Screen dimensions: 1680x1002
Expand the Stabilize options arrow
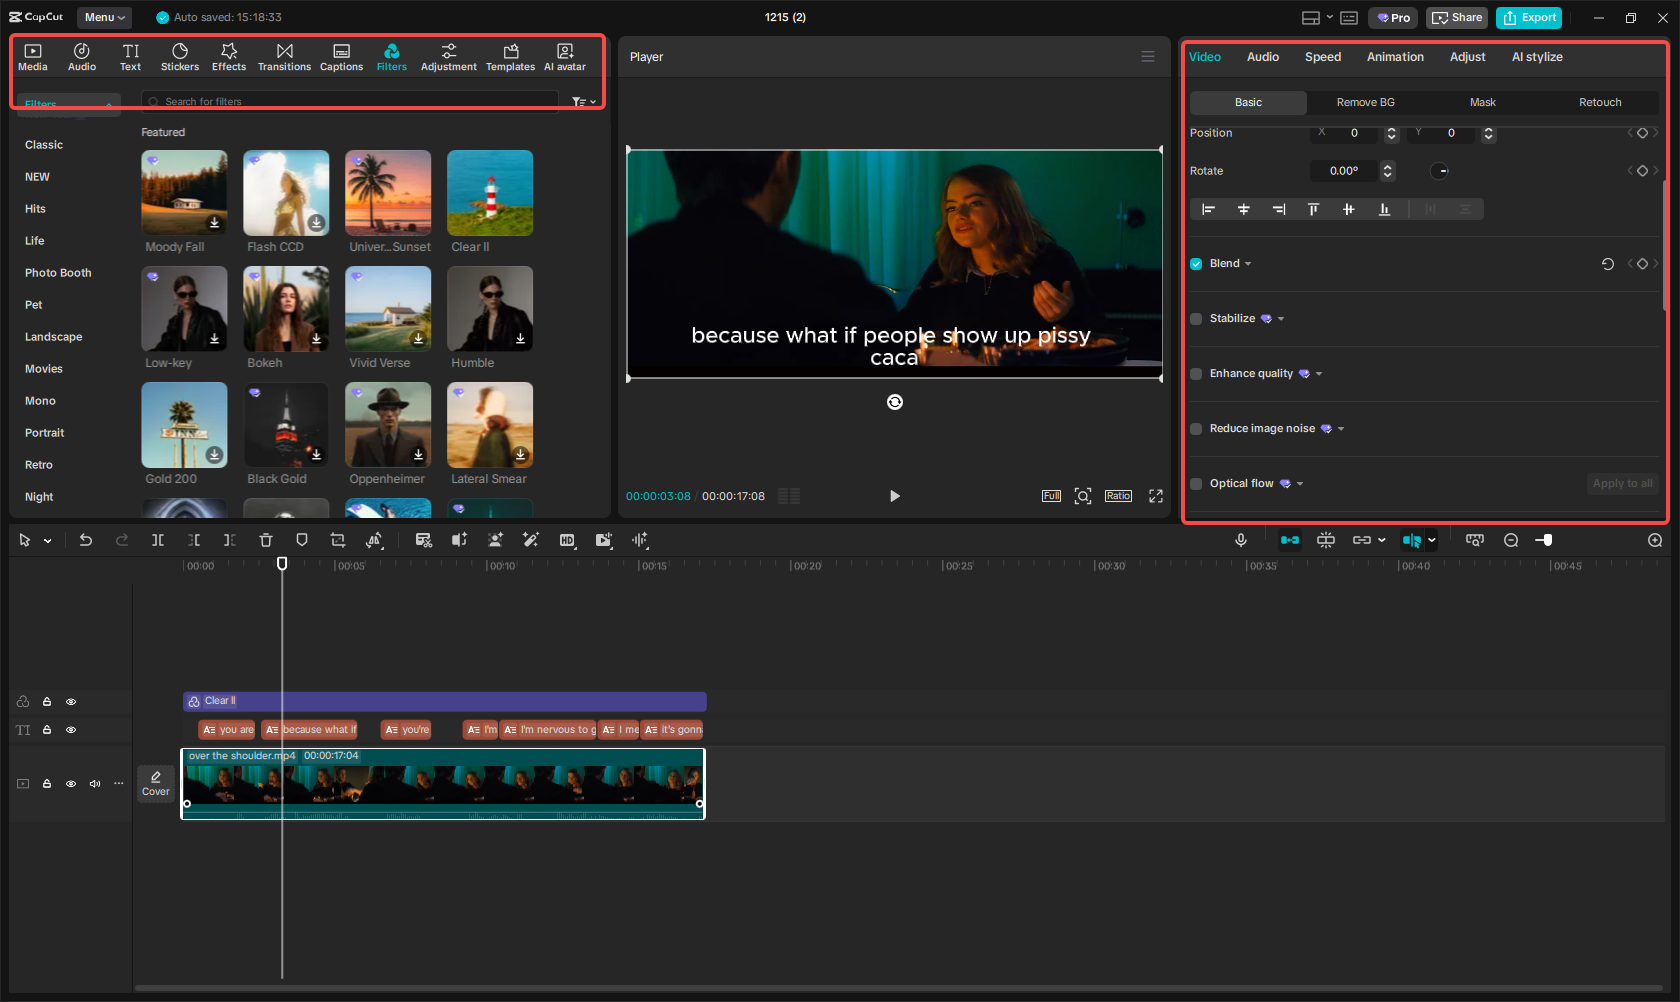tap(1281, 319)
